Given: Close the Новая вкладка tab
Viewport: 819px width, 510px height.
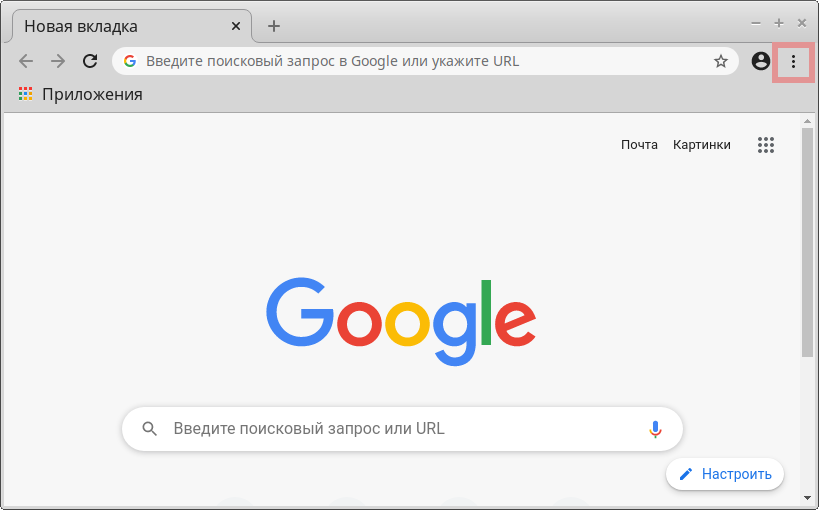Looking at the screenshot, I should (x=236, y=26).
